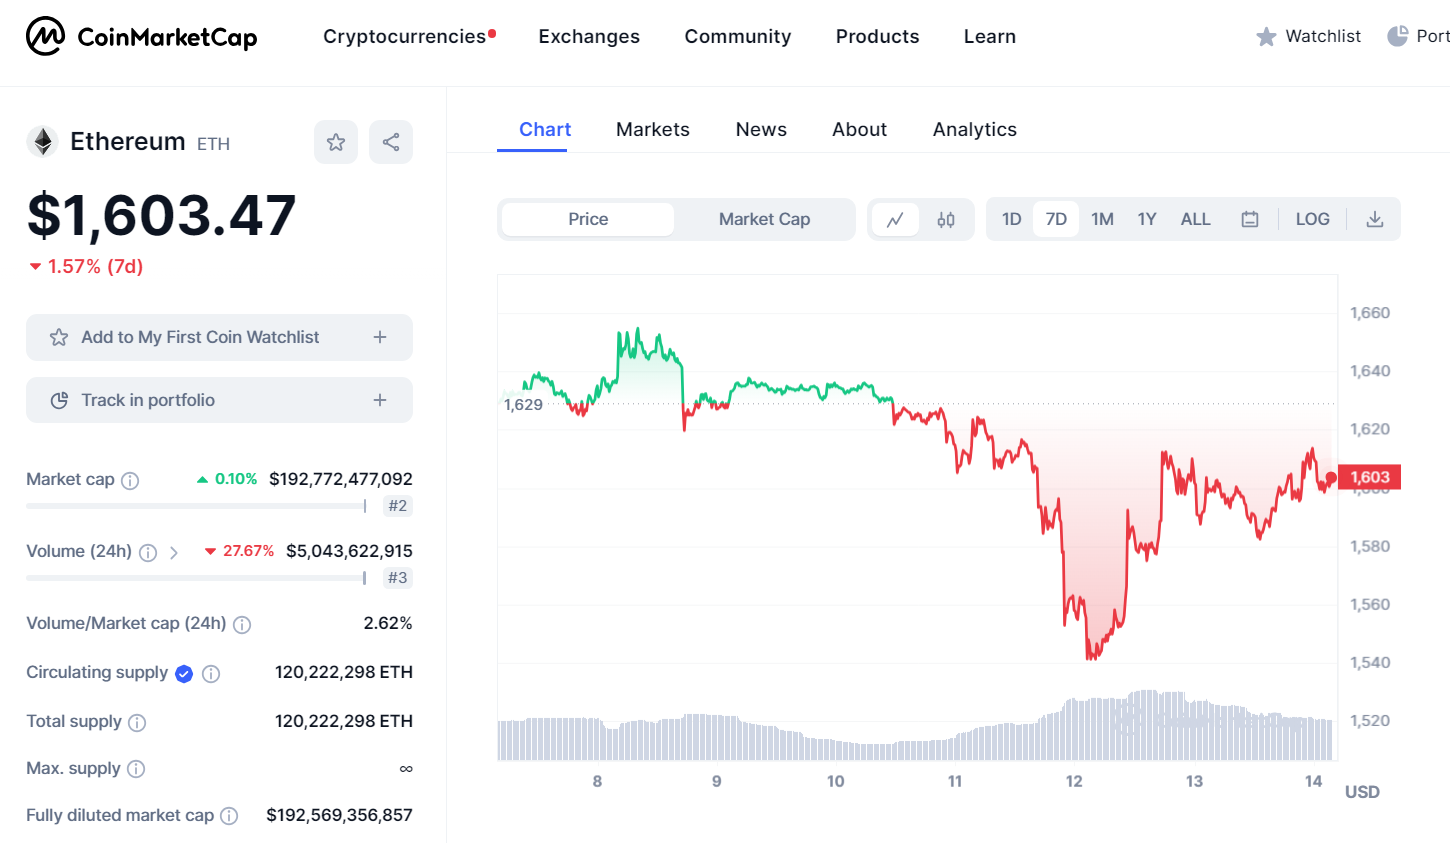This screenshot has height=843, width=1450.
Task: Click the Circulating supply info icon
Action: [x=211, y=673]
